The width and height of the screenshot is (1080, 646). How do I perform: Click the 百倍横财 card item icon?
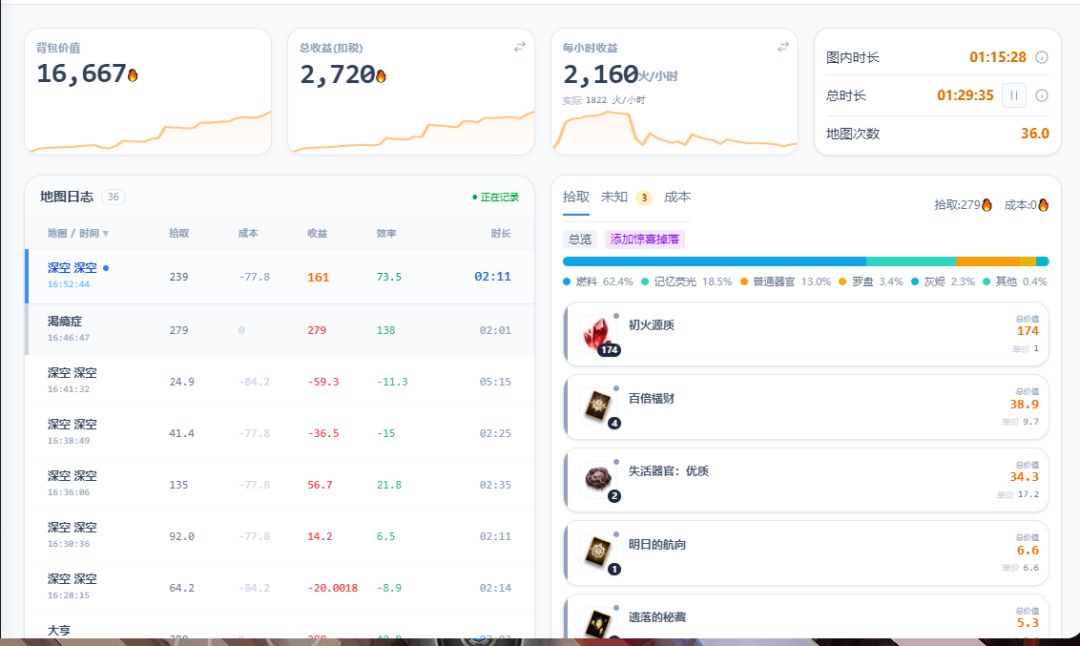598,406
